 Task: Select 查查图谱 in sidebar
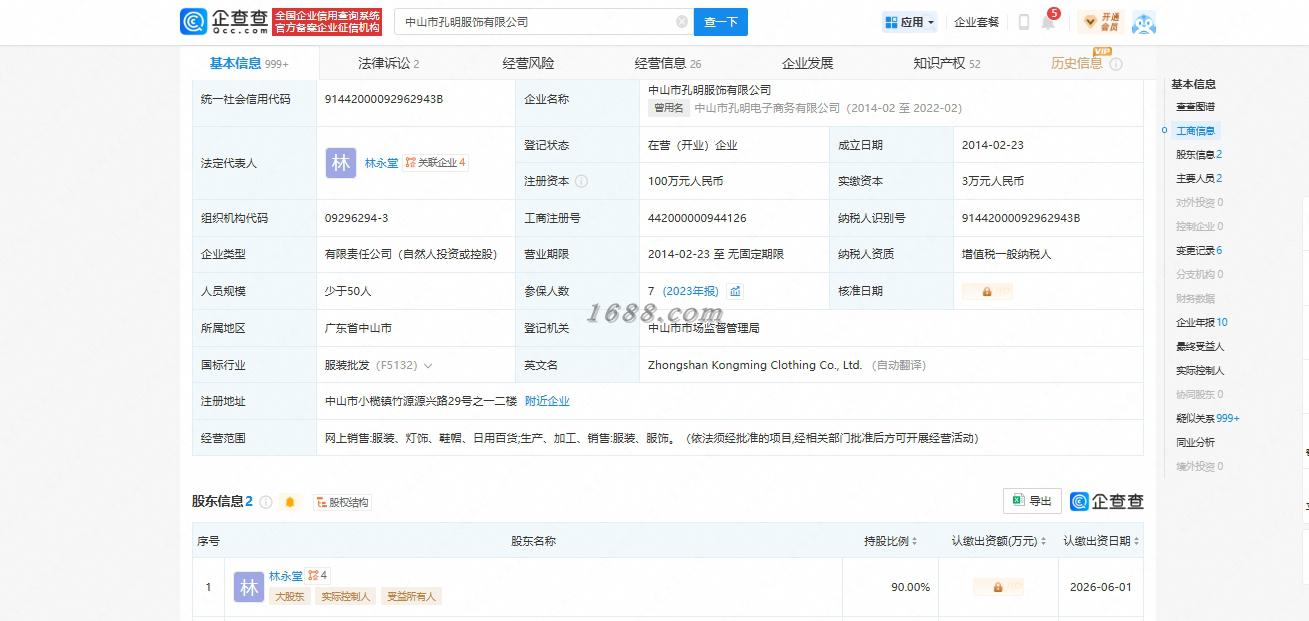(x=1195, y=106)
